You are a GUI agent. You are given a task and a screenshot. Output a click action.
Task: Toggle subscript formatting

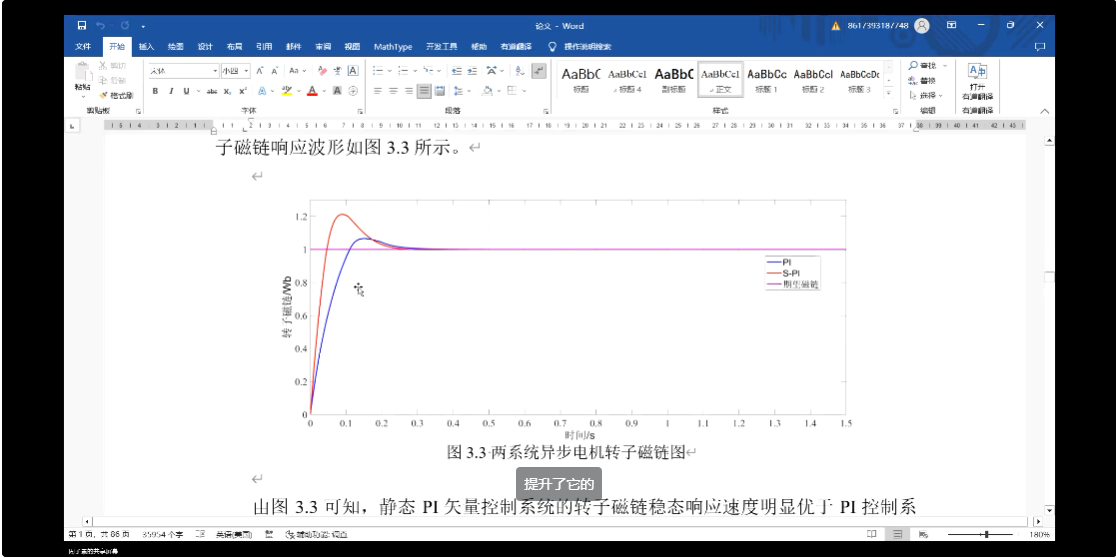[x=227, y=91]
